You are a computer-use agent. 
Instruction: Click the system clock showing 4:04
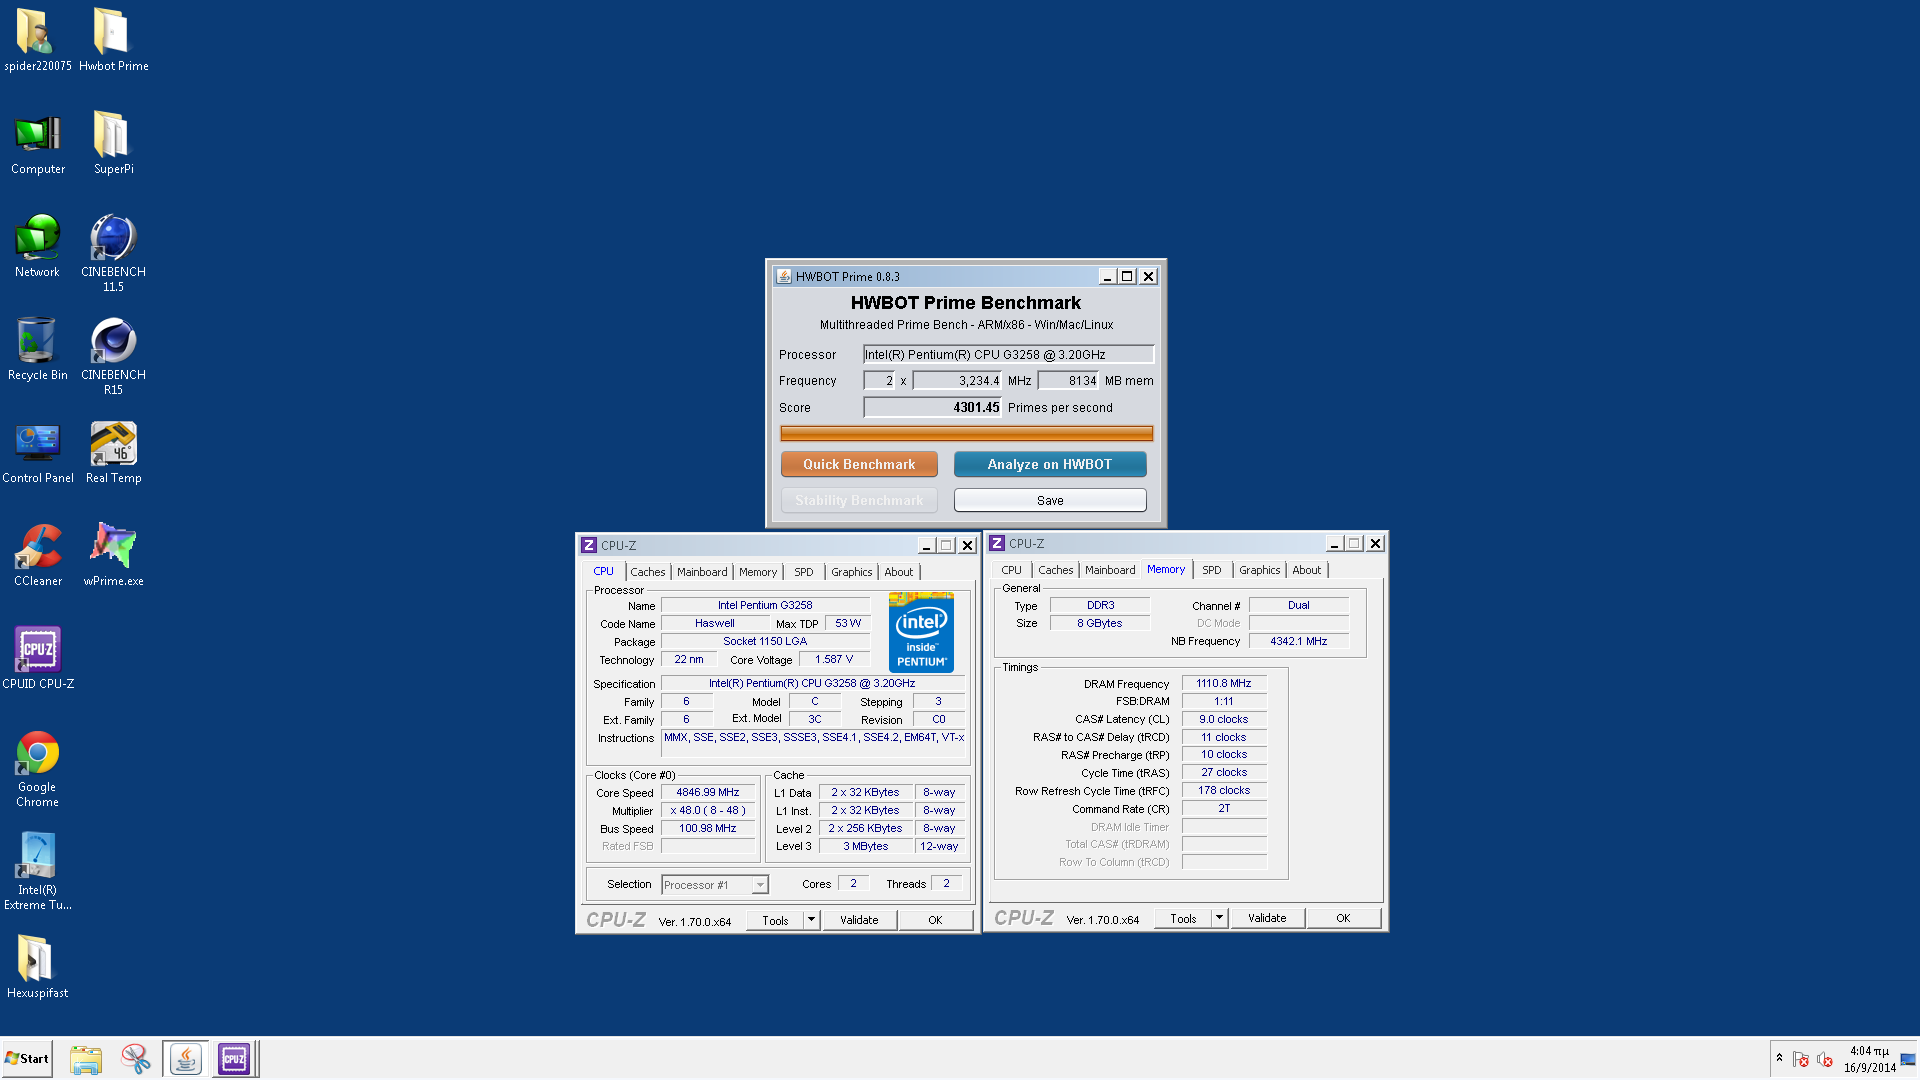coord(1869,1059)
